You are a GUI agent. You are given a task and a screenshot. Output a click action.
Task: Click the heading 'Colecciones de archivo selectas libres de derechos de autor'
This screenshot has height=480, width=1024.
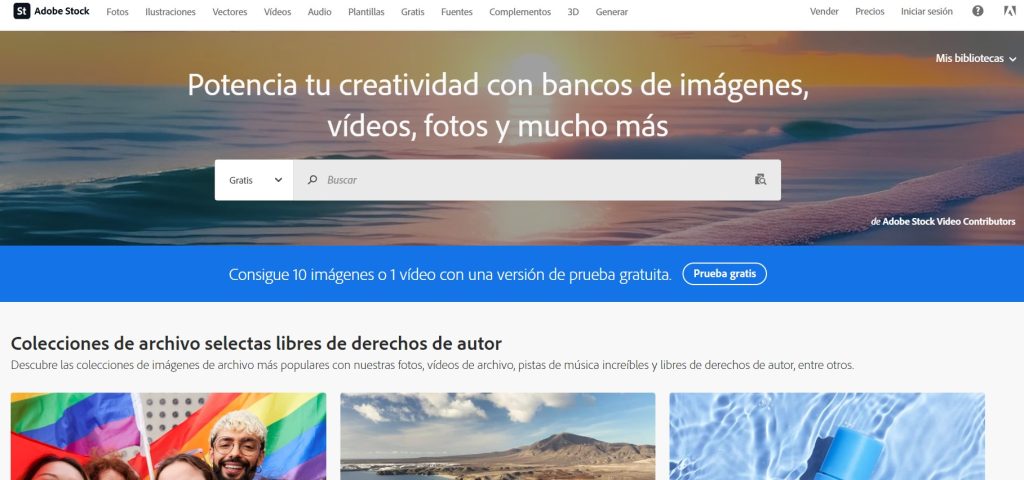[x=256, y=344]
